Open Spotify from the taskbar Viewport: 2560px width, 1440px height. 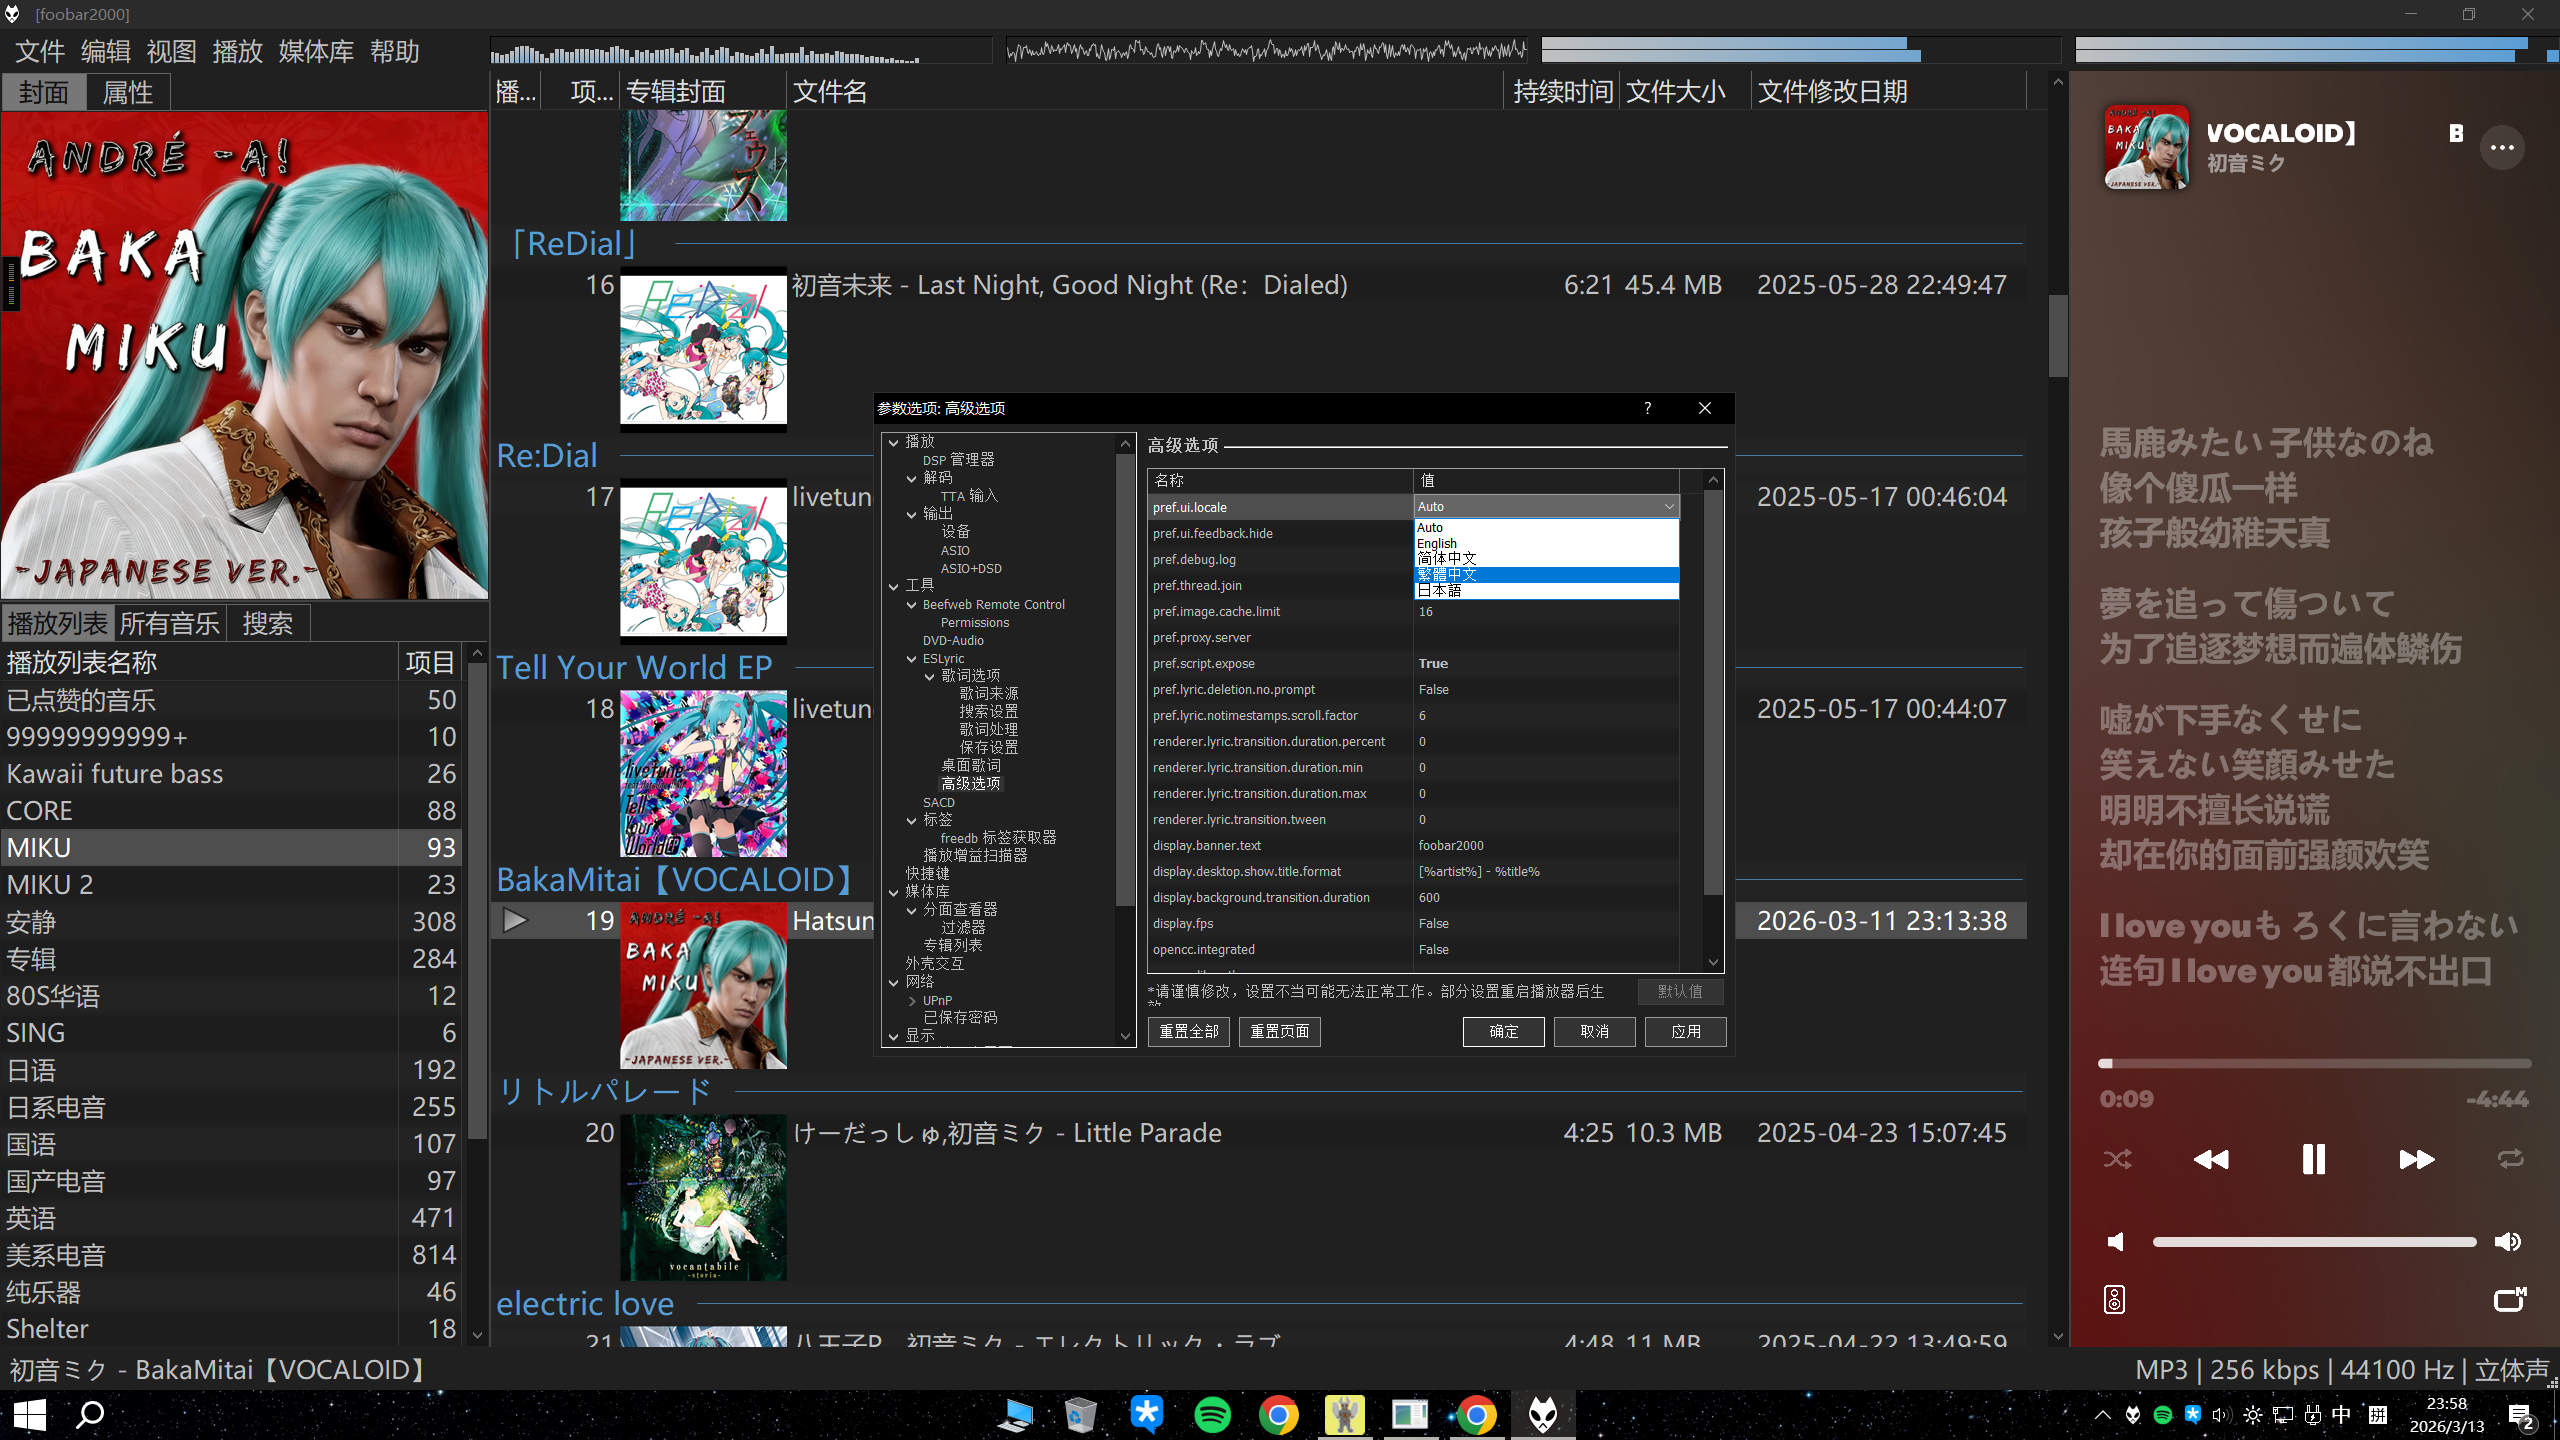(x=1212, y=1415)
